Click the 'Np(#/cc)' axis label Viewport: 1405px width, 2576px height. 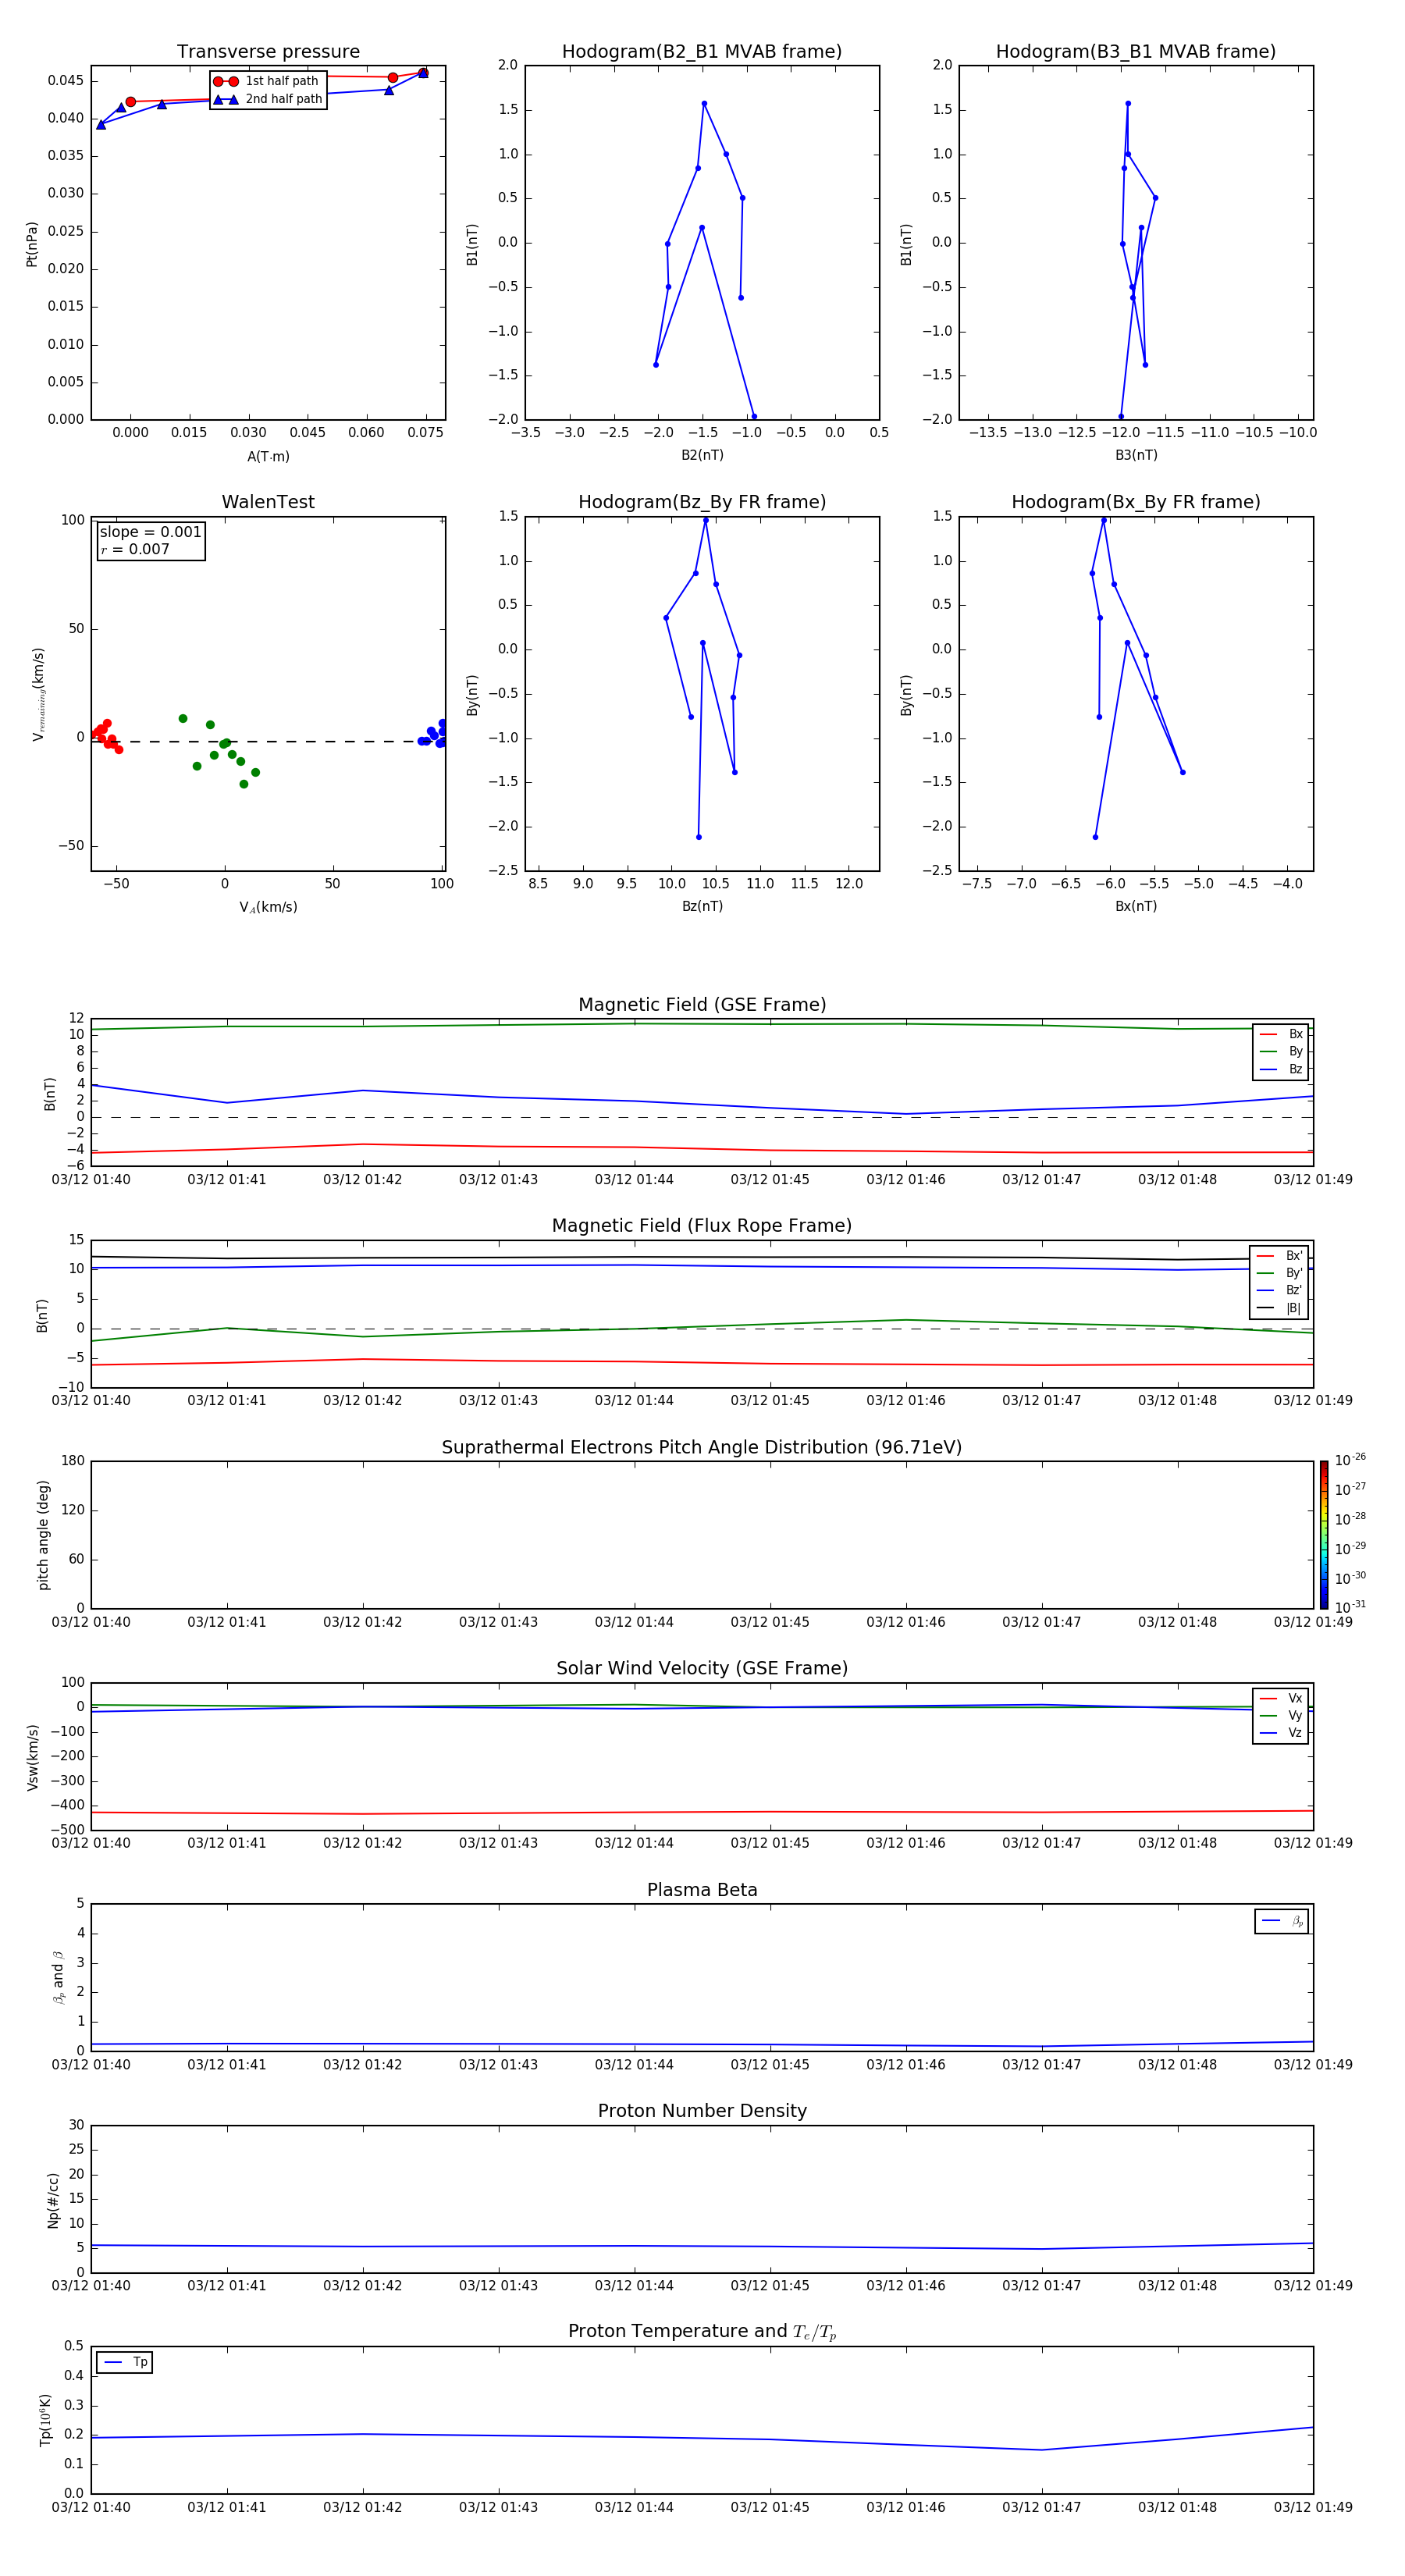pos(53,2200)
